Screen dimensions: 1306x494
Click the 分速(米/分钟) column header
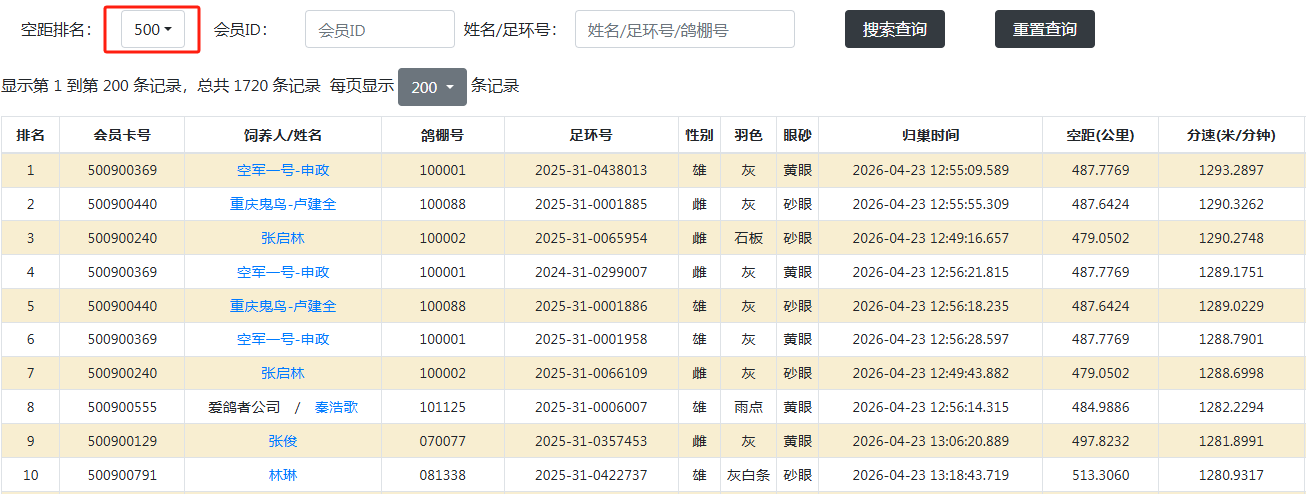tap(1231, 135)
